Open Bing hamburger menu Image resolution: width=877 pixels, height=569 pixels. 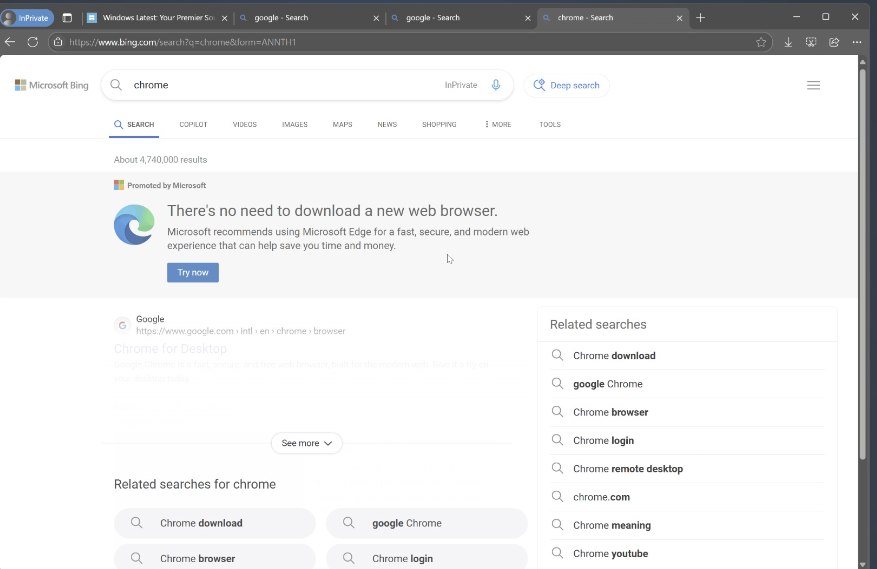[813, 86]
